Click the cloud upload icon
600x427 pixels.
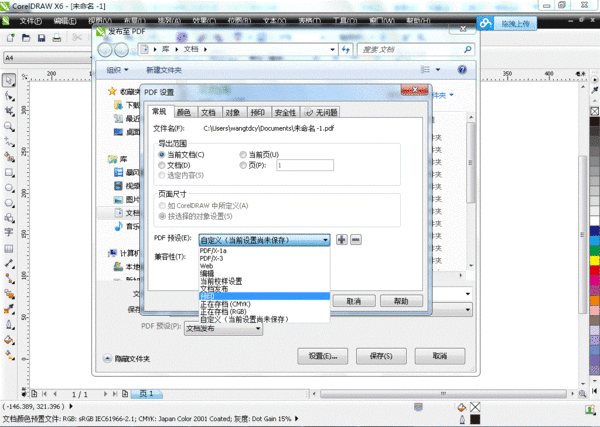pos(485,23)
